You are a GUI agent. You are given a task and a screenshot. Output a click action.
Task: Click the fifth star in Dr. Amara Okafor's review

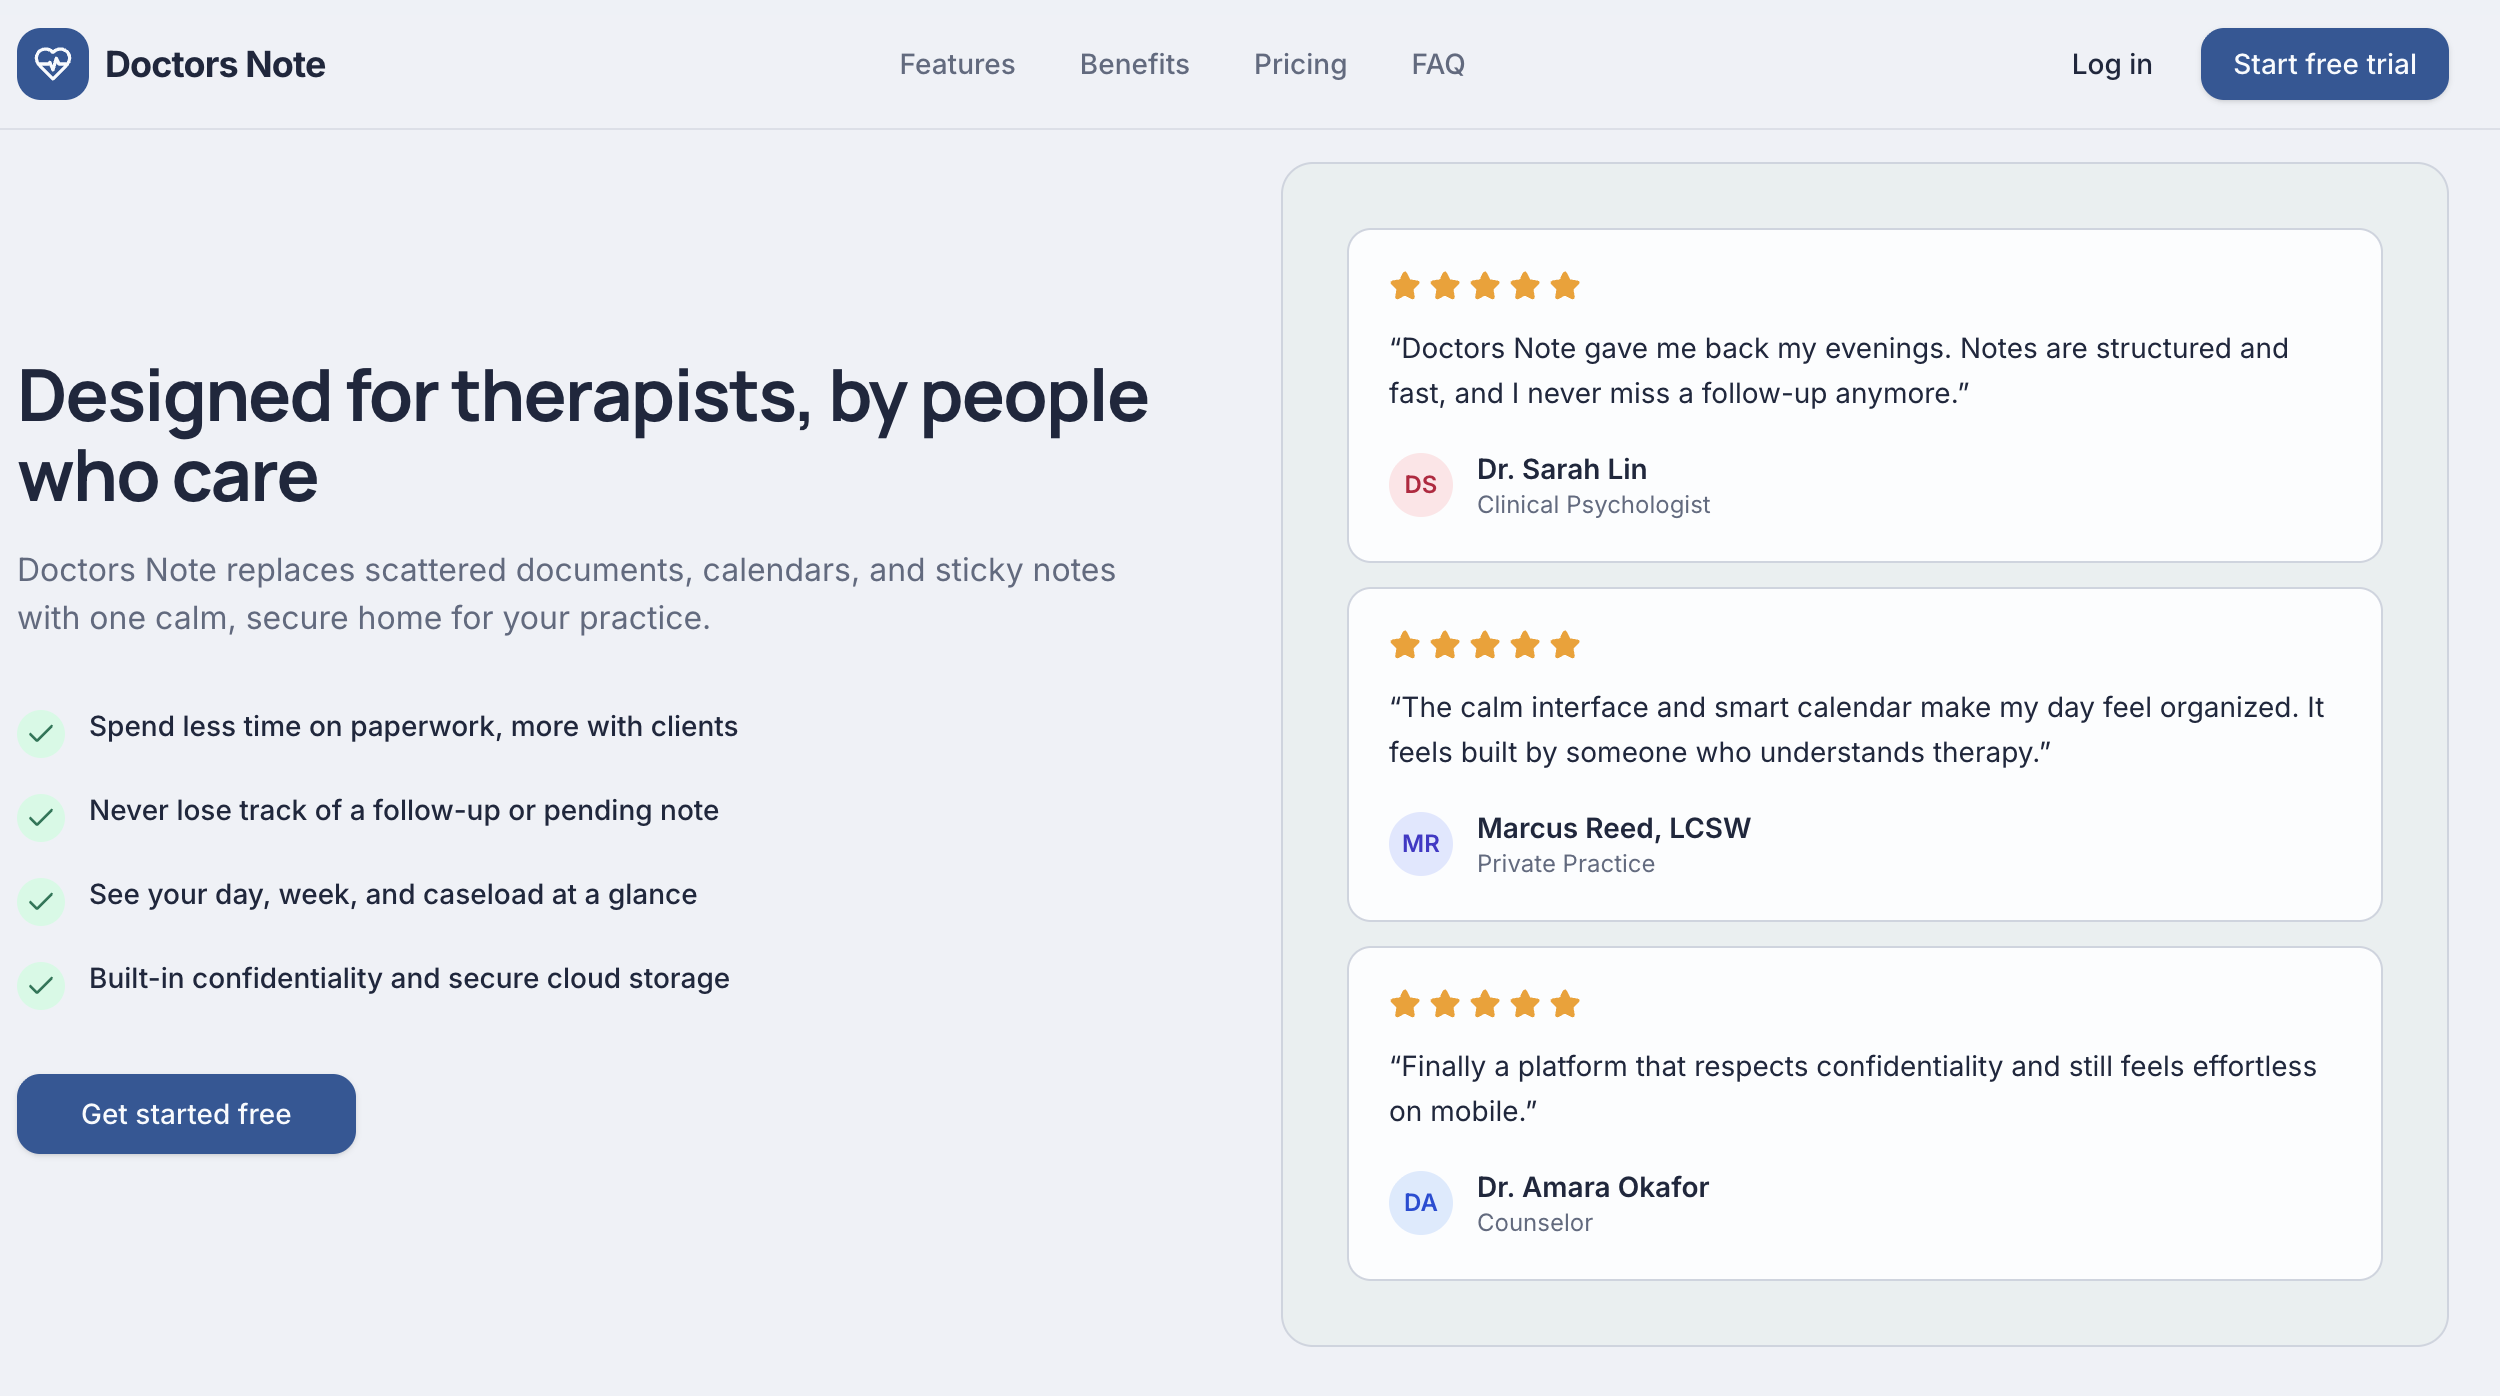tap(1565, 1003)
